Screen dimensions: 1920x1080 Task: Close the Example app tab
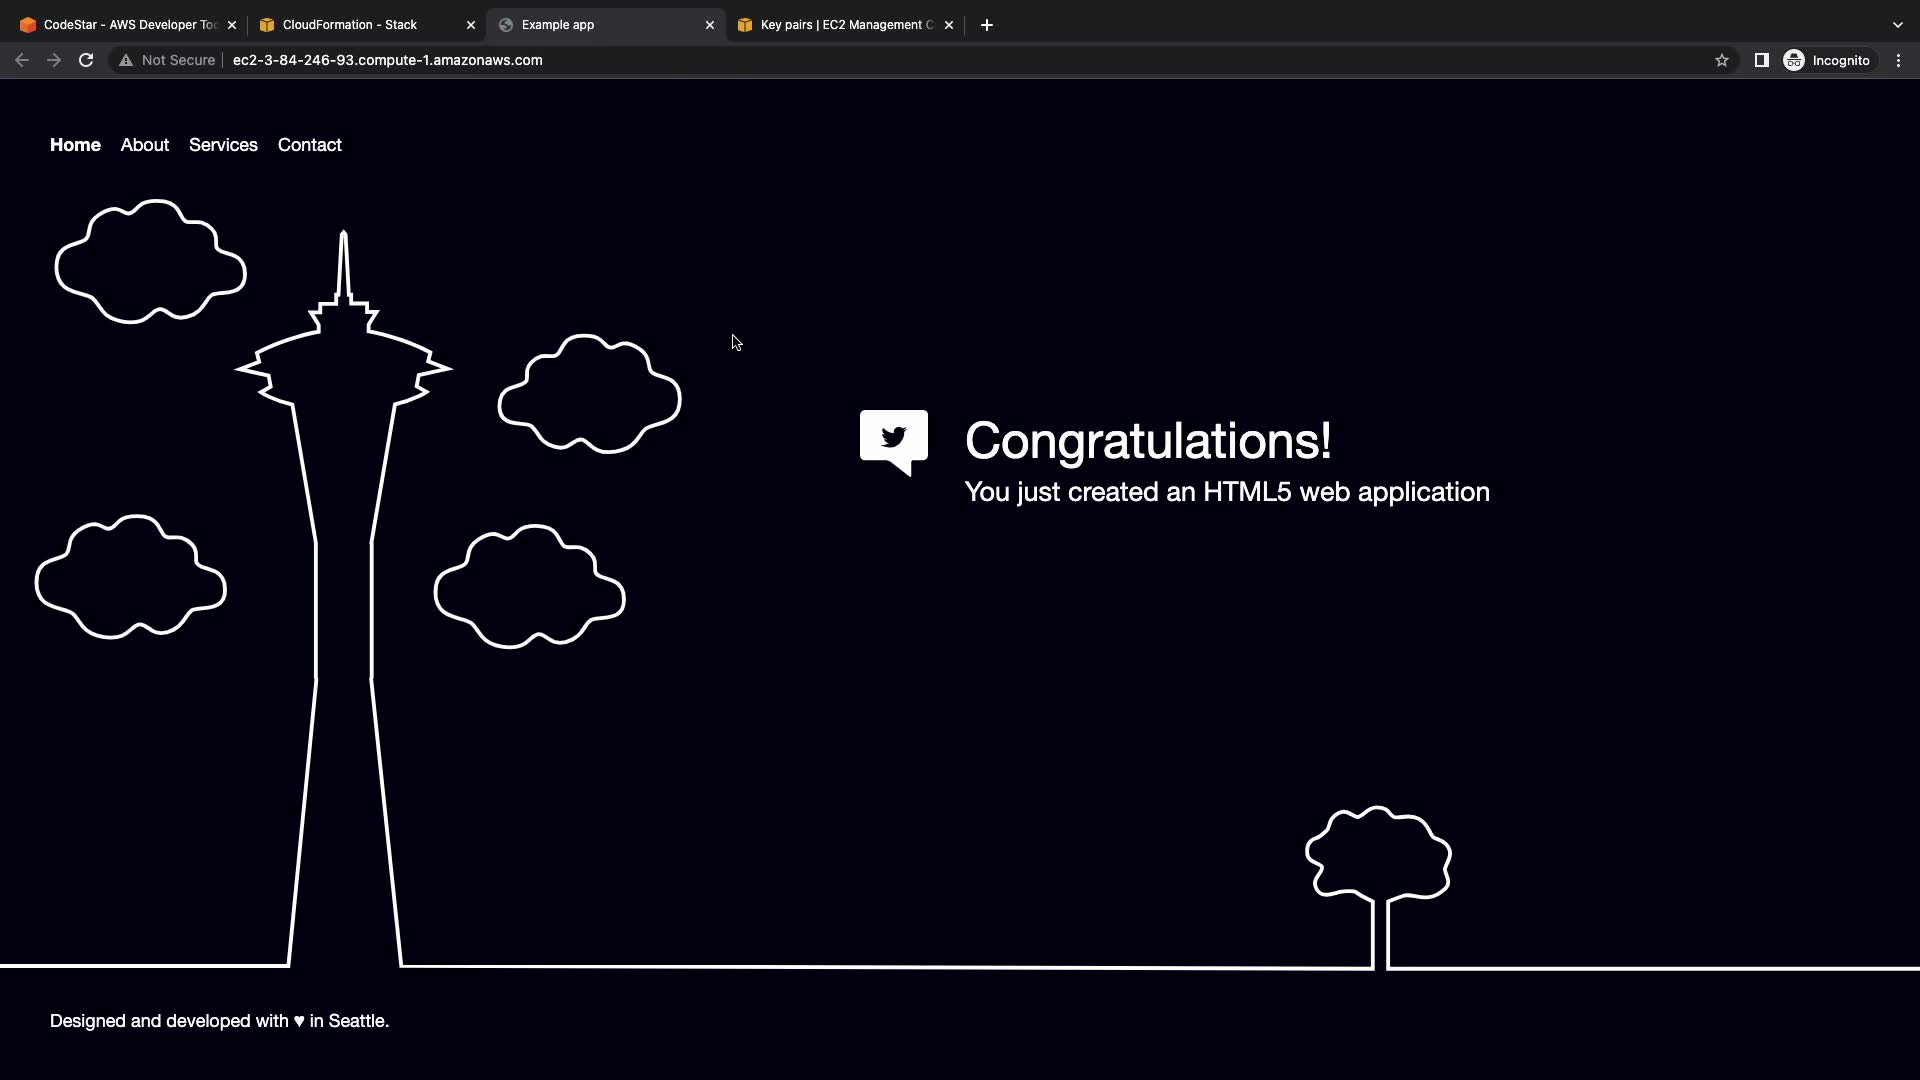tap(710, 25)
